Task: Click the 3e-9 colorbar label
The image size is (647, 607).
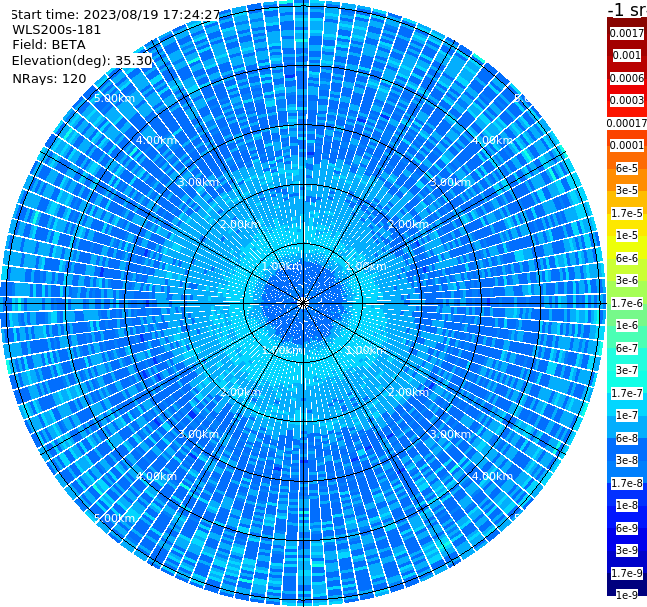Action: tap(627, 550)
